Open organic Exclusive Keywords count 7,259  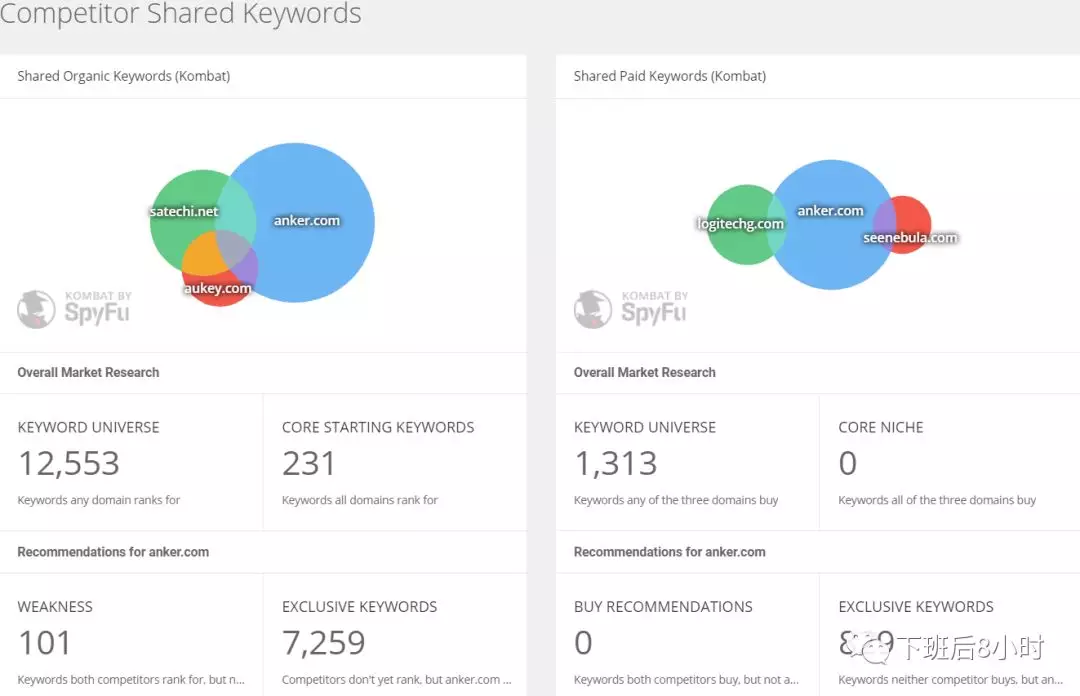(x=323, y=642)
